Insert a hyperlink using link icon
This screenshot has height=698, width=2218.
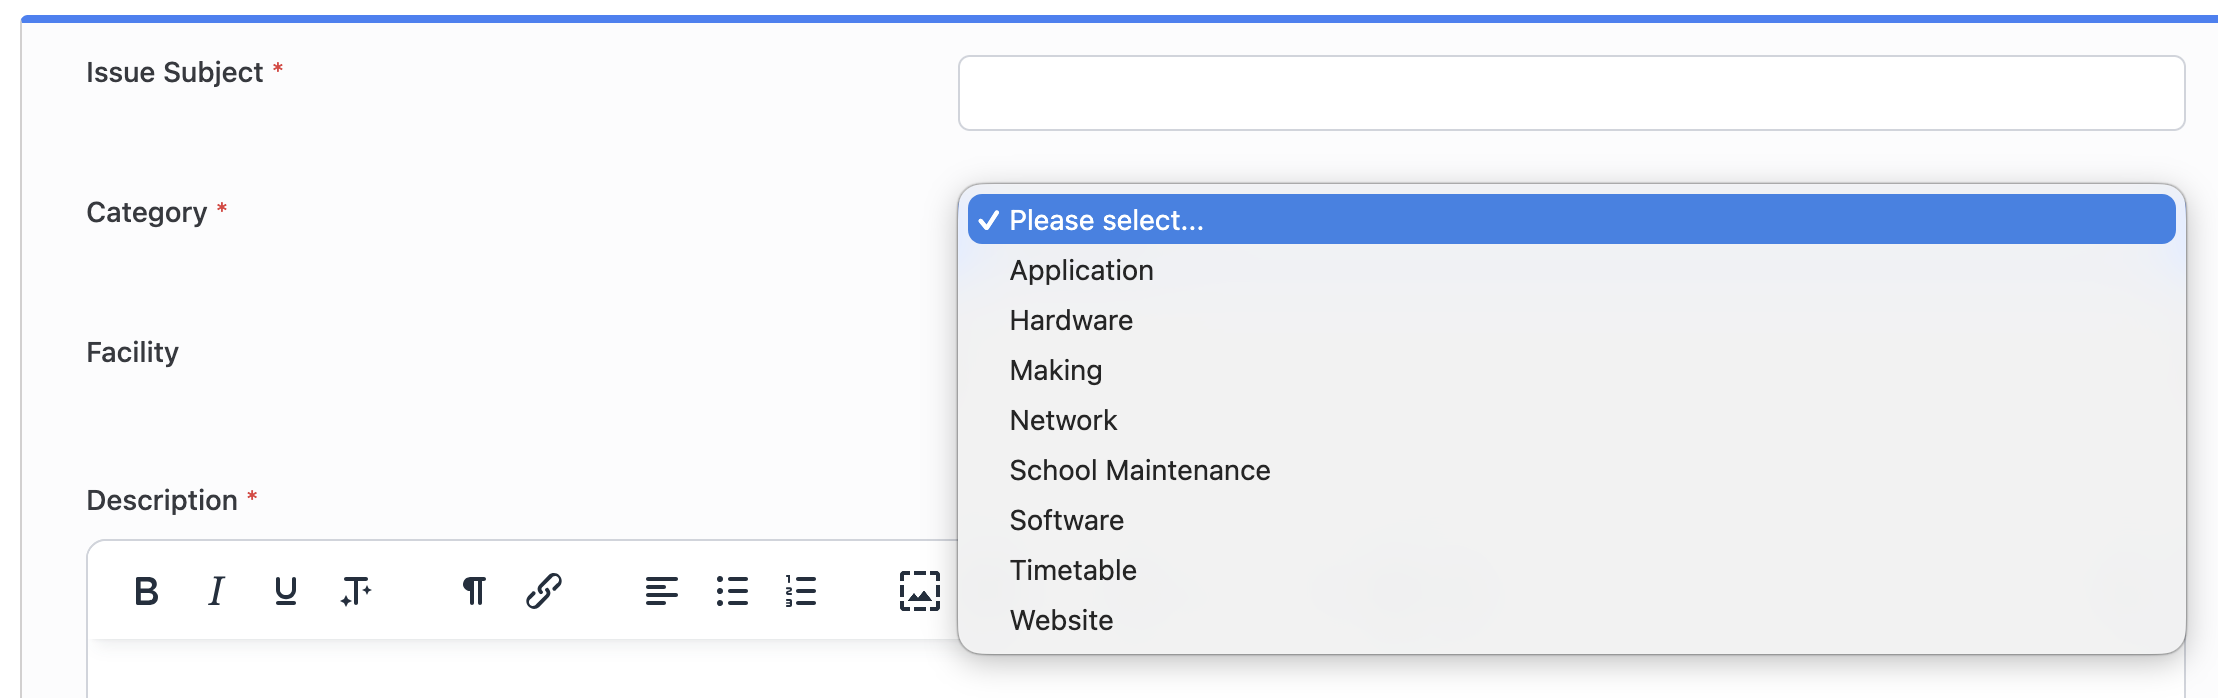click(544, 591)
